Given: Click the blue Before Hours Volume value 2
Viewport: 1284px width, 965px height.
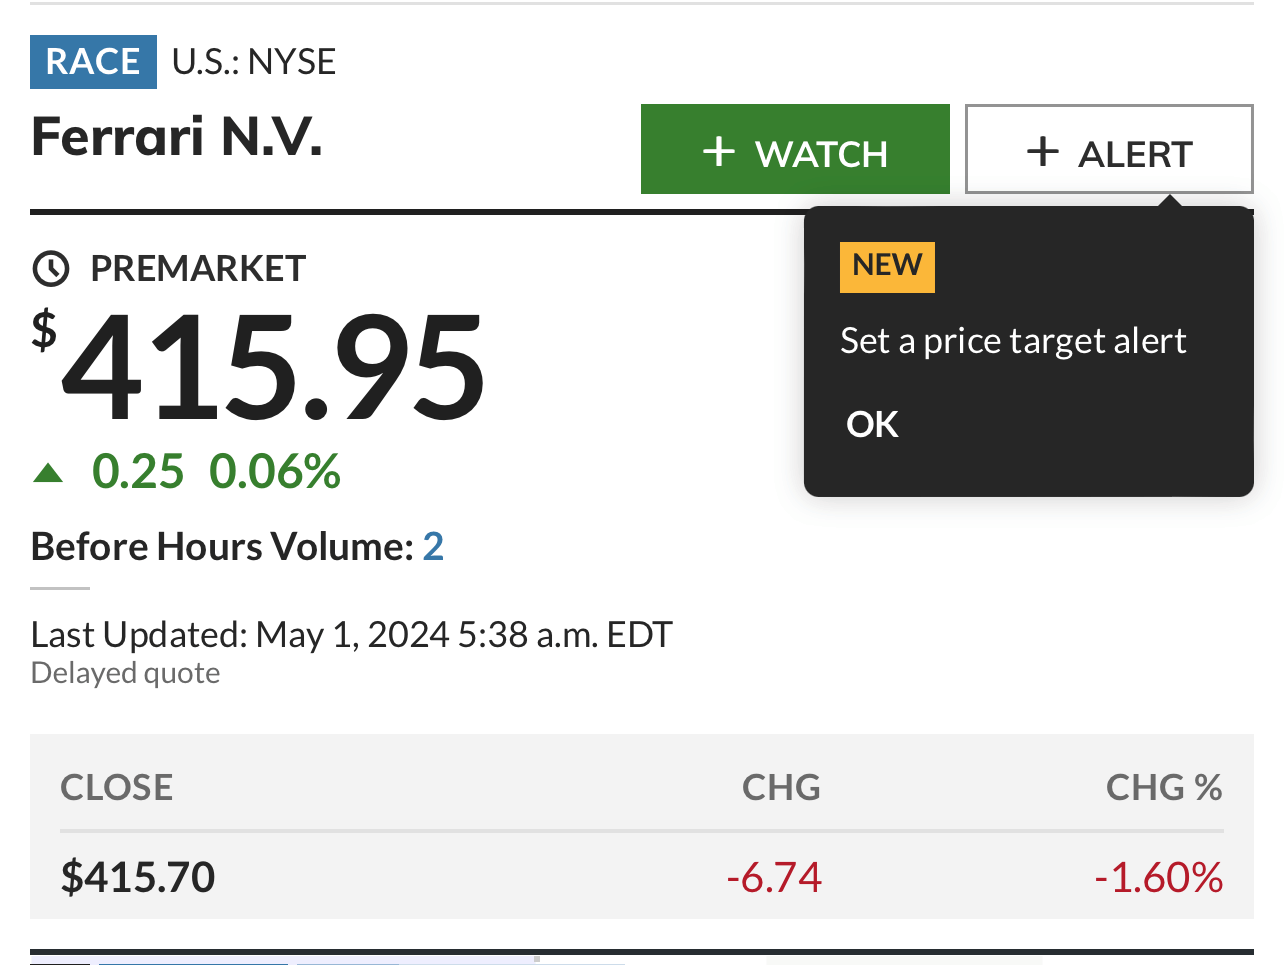Looking at the screenshot, I should pos(433,546).
